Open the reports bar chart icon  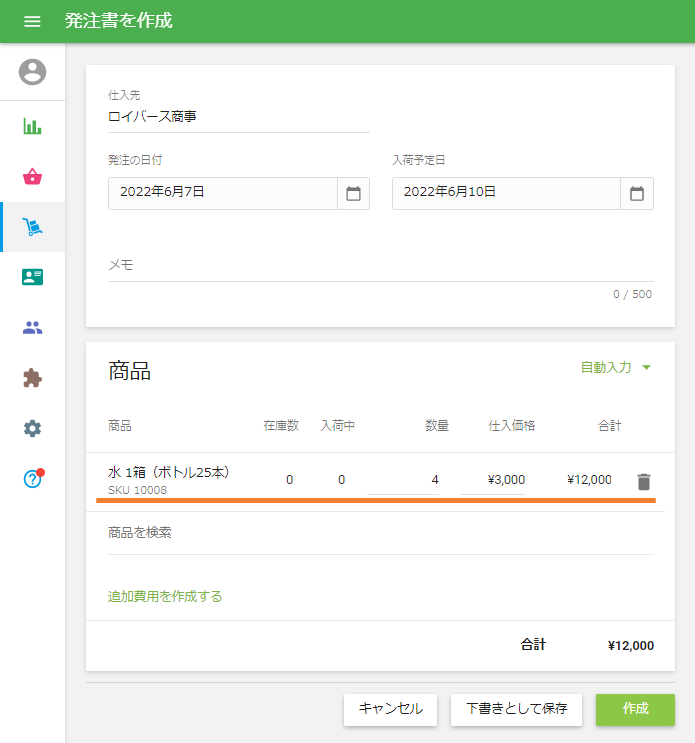point(32,126)
